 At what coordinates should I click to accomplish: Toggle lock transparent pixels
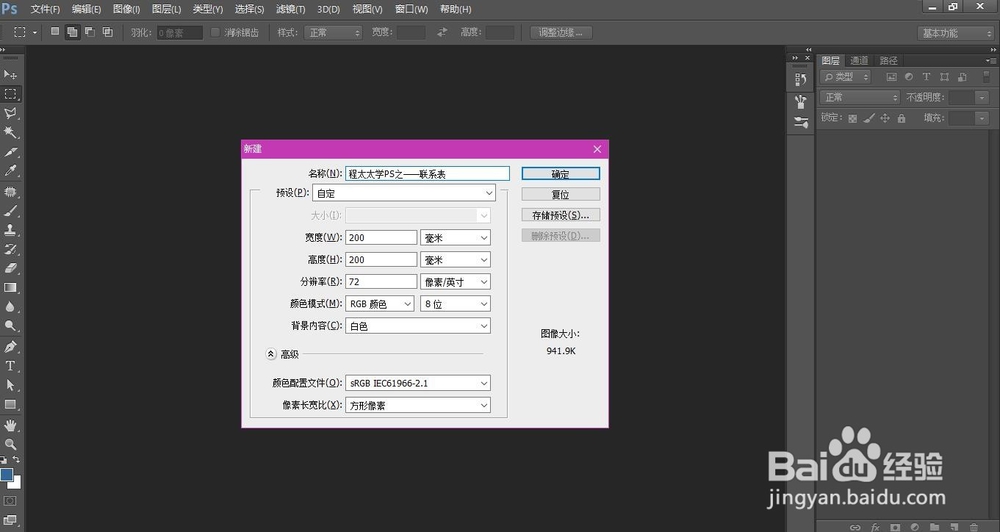tap(853, 118)
